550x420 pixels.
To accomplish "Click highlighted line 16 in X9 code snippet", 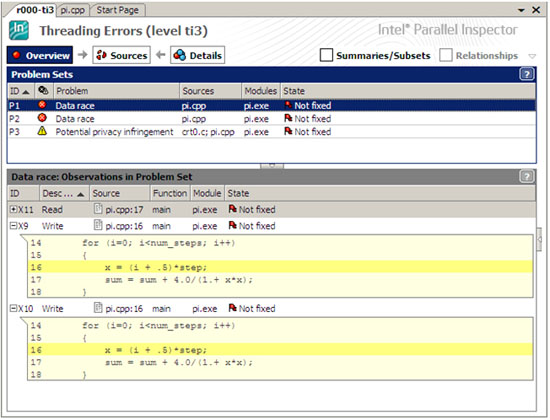I will pos(280,267).
